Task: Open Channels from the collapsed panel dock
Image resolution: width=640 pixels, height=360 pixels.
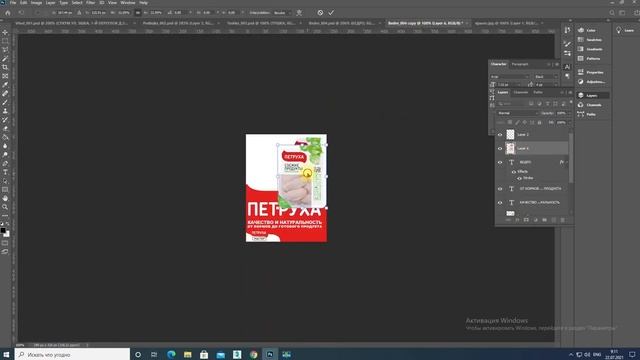Action: pyautogui.click(x=590, y=105)
